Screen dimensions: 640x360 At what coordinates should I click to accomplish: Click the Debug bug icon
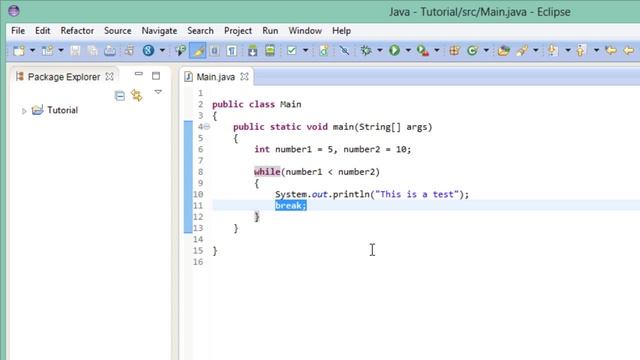click(x=366, y=51)
